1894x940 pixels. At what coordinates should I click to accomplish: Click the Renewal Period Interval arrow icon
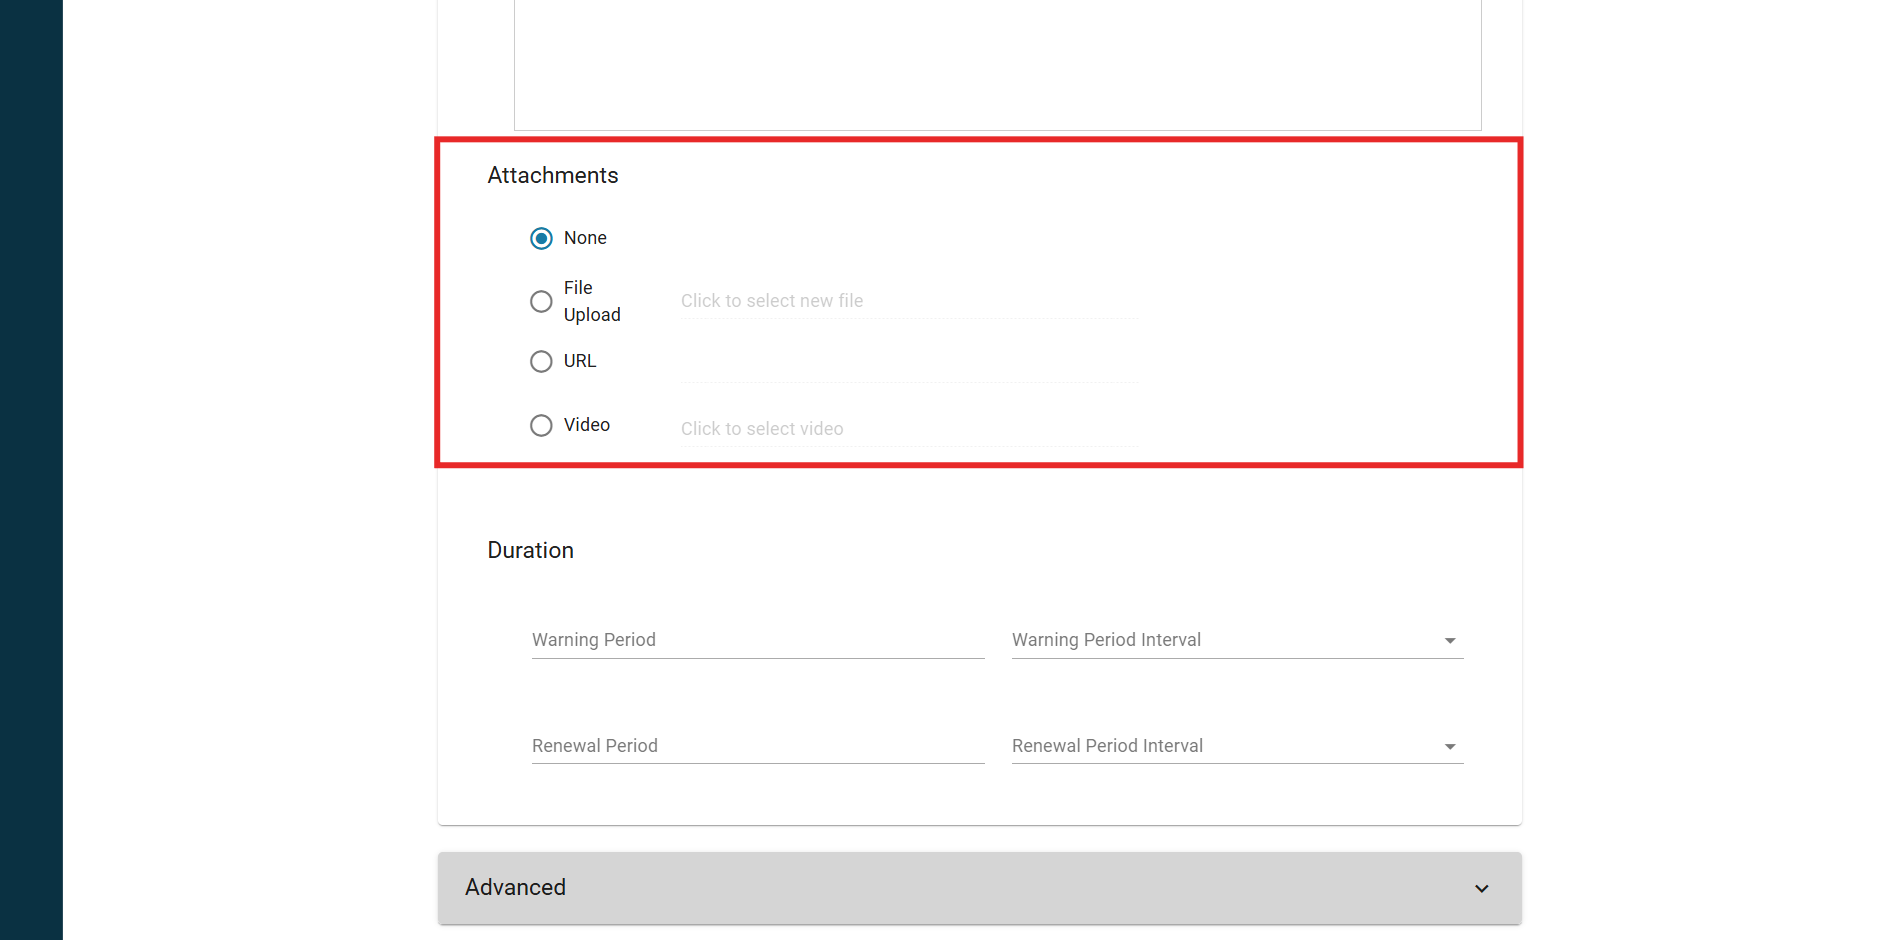(1450, 747)
